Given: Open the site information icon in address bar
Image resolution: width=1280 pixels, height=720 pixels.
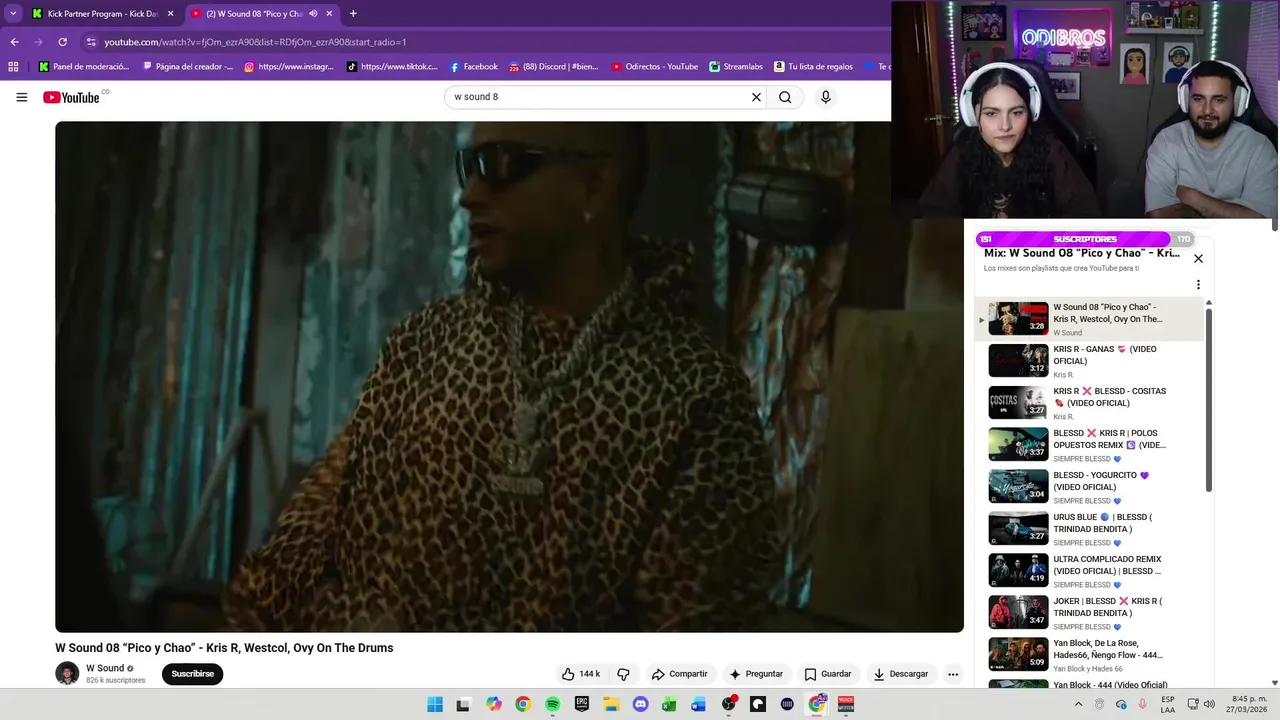Looking at the screenshot, I should (x=91, y=42).
